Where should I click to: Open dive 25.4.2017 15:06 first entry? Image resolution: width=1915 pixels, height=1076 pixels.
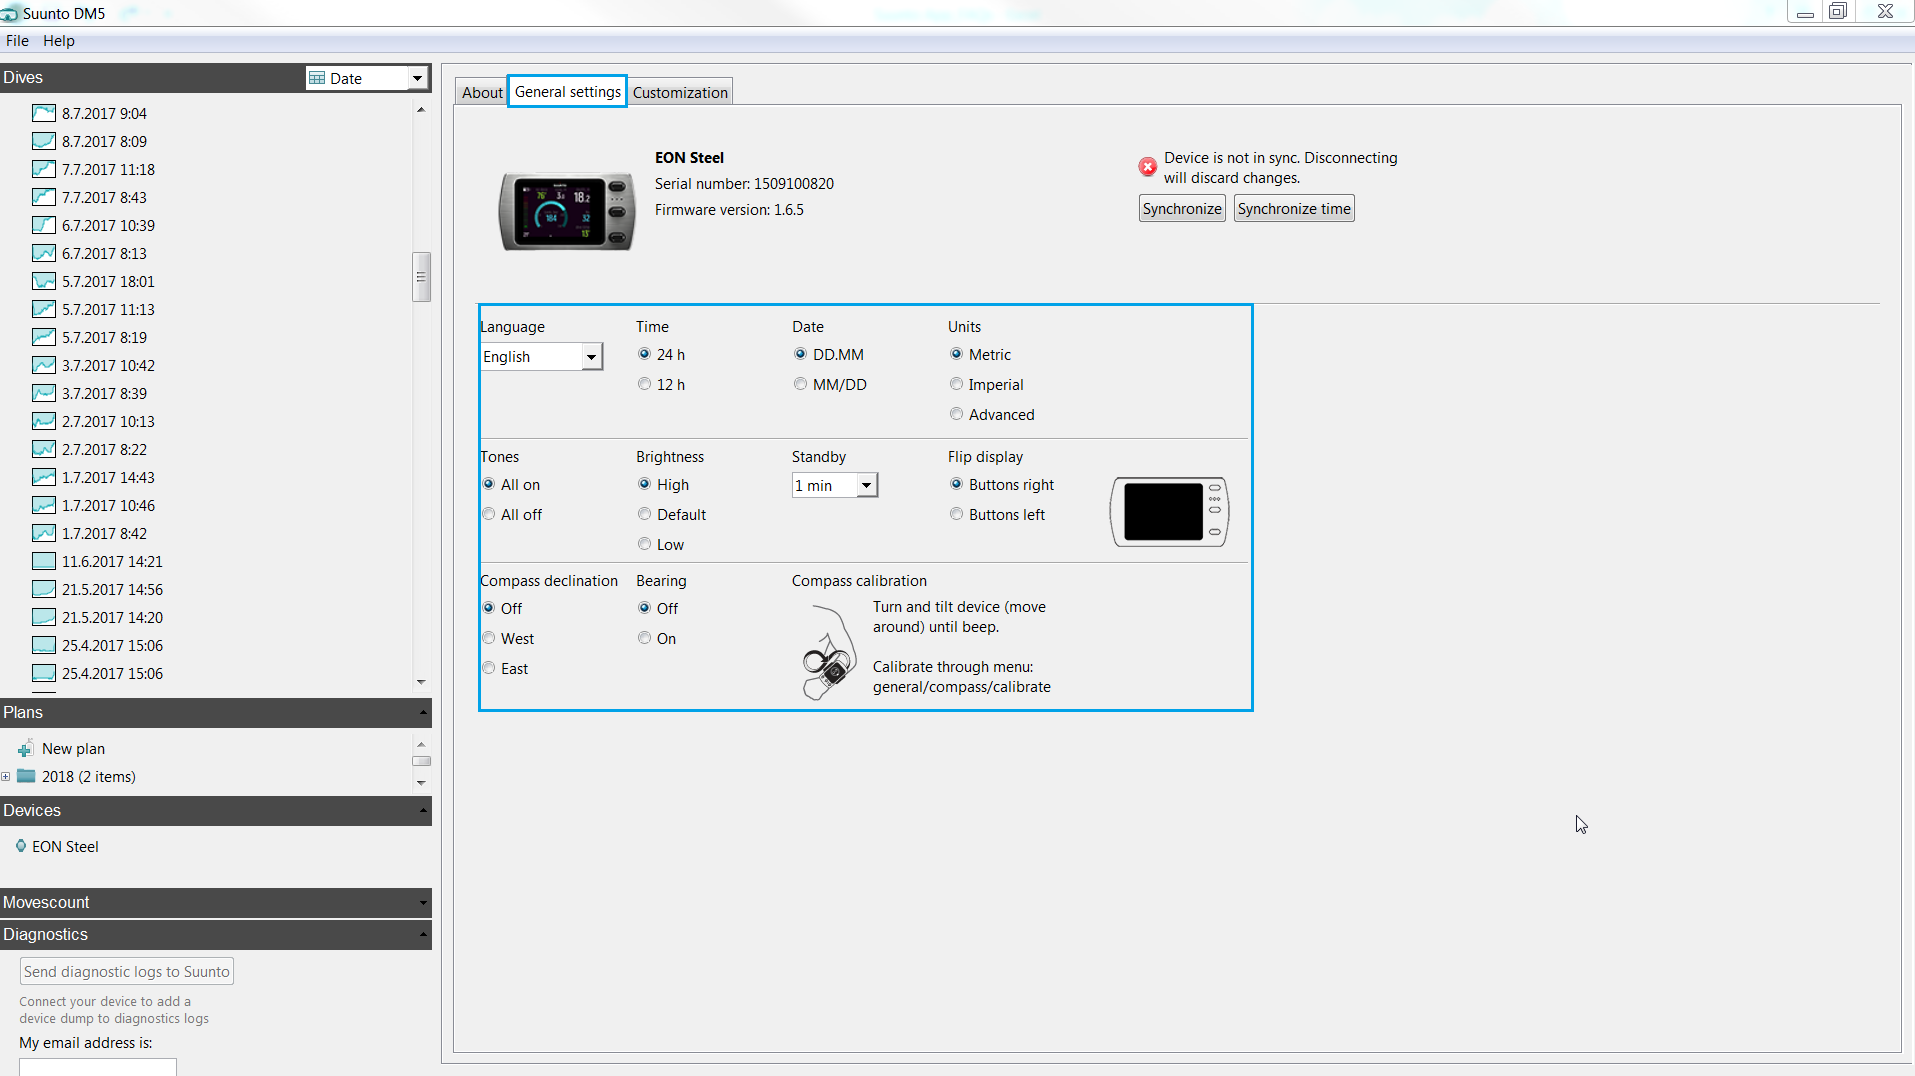112,645
